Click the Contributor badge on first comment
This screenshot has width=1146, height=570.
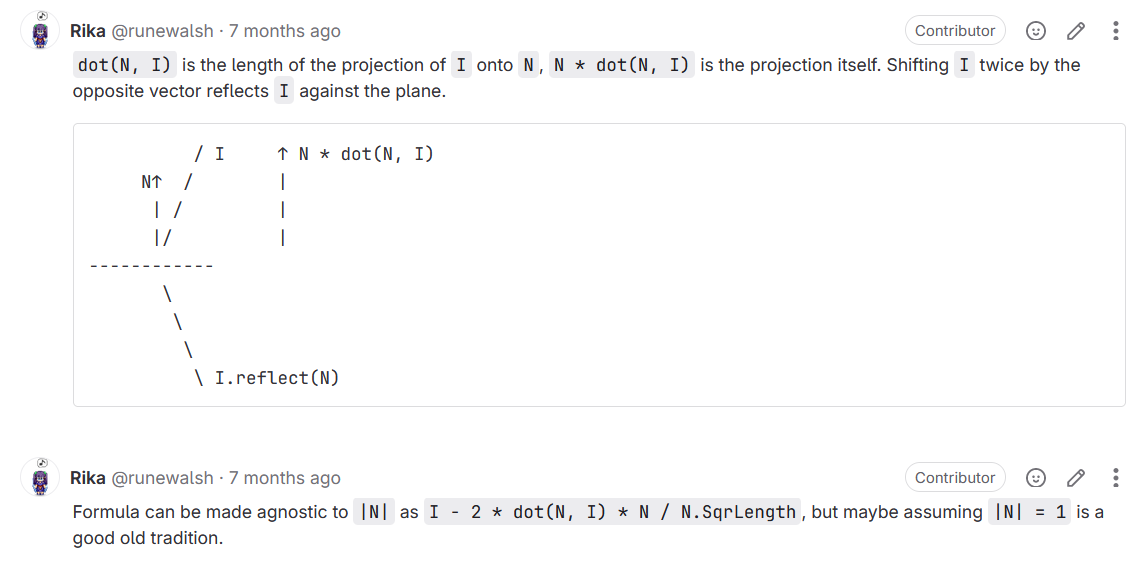[955, 31]
